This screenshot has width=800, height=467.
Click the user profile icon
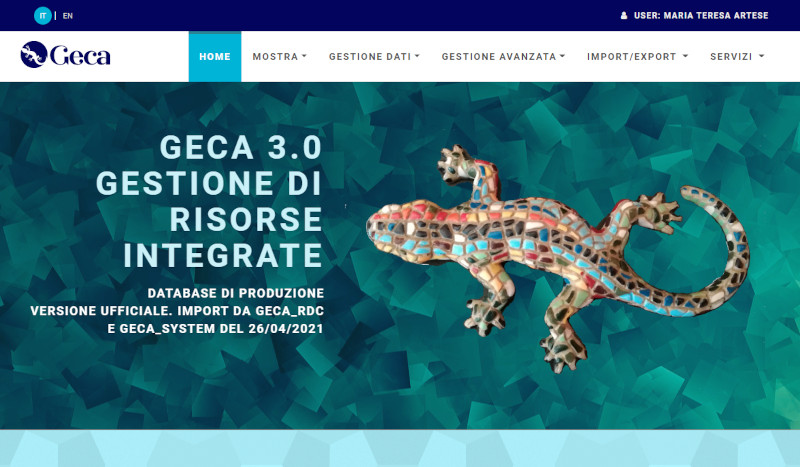pyautogui.click(x=624, y=16)
